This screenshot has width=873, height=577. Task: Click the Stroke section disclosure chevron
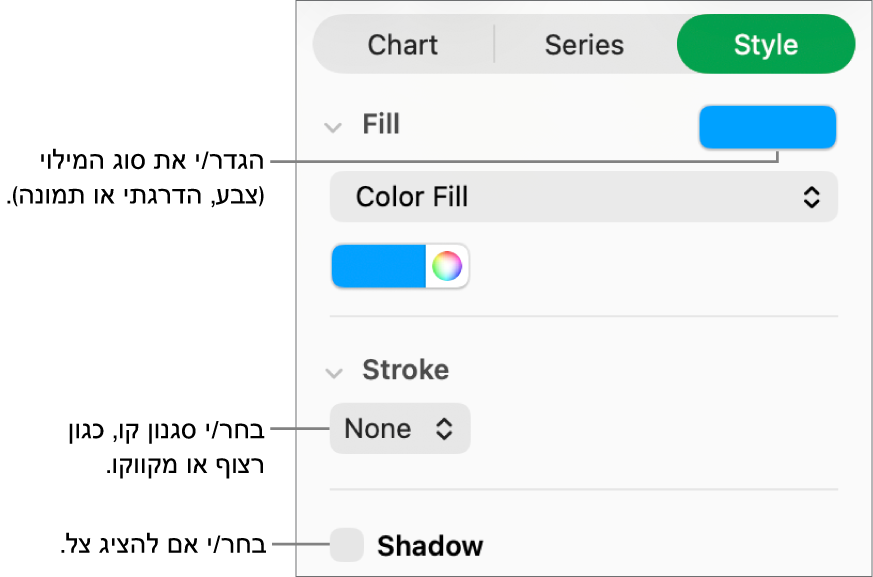[331, 372]
